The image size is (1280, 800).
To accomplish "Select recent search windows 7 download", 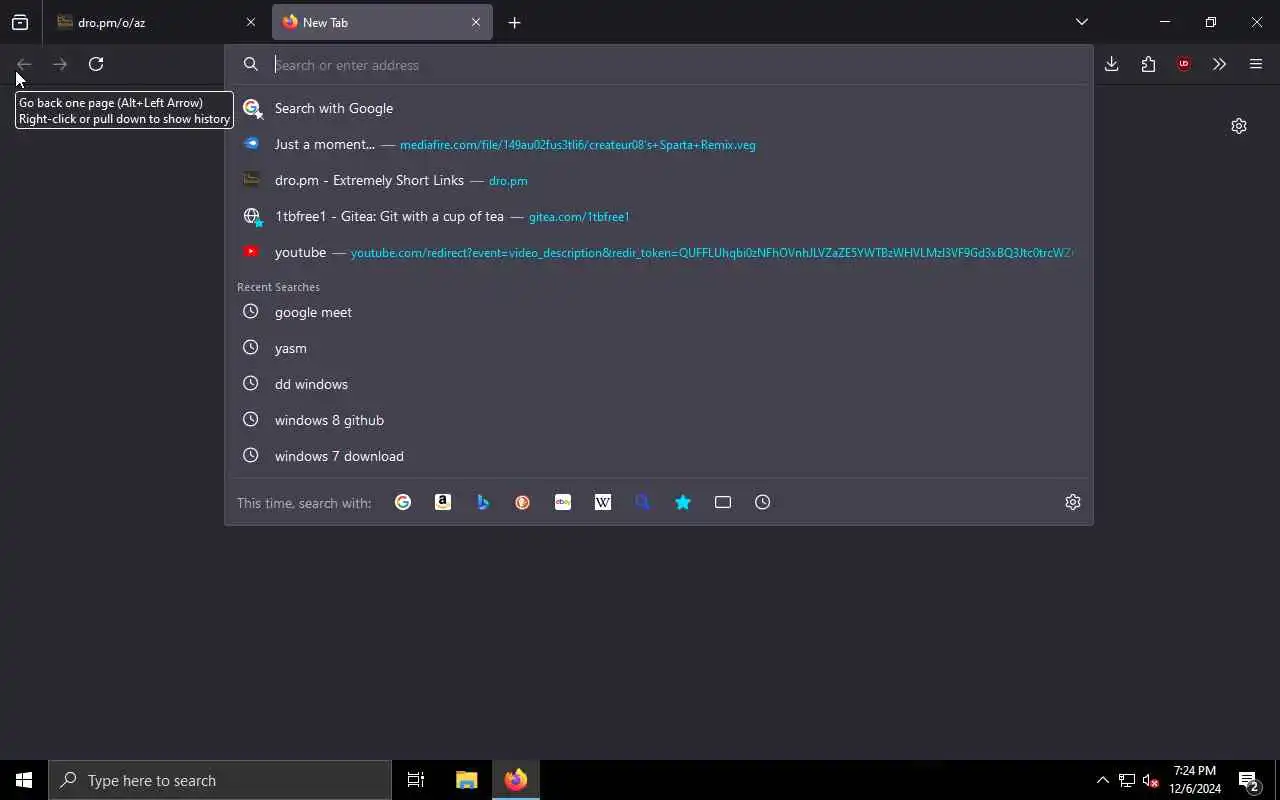I will 659,456.
